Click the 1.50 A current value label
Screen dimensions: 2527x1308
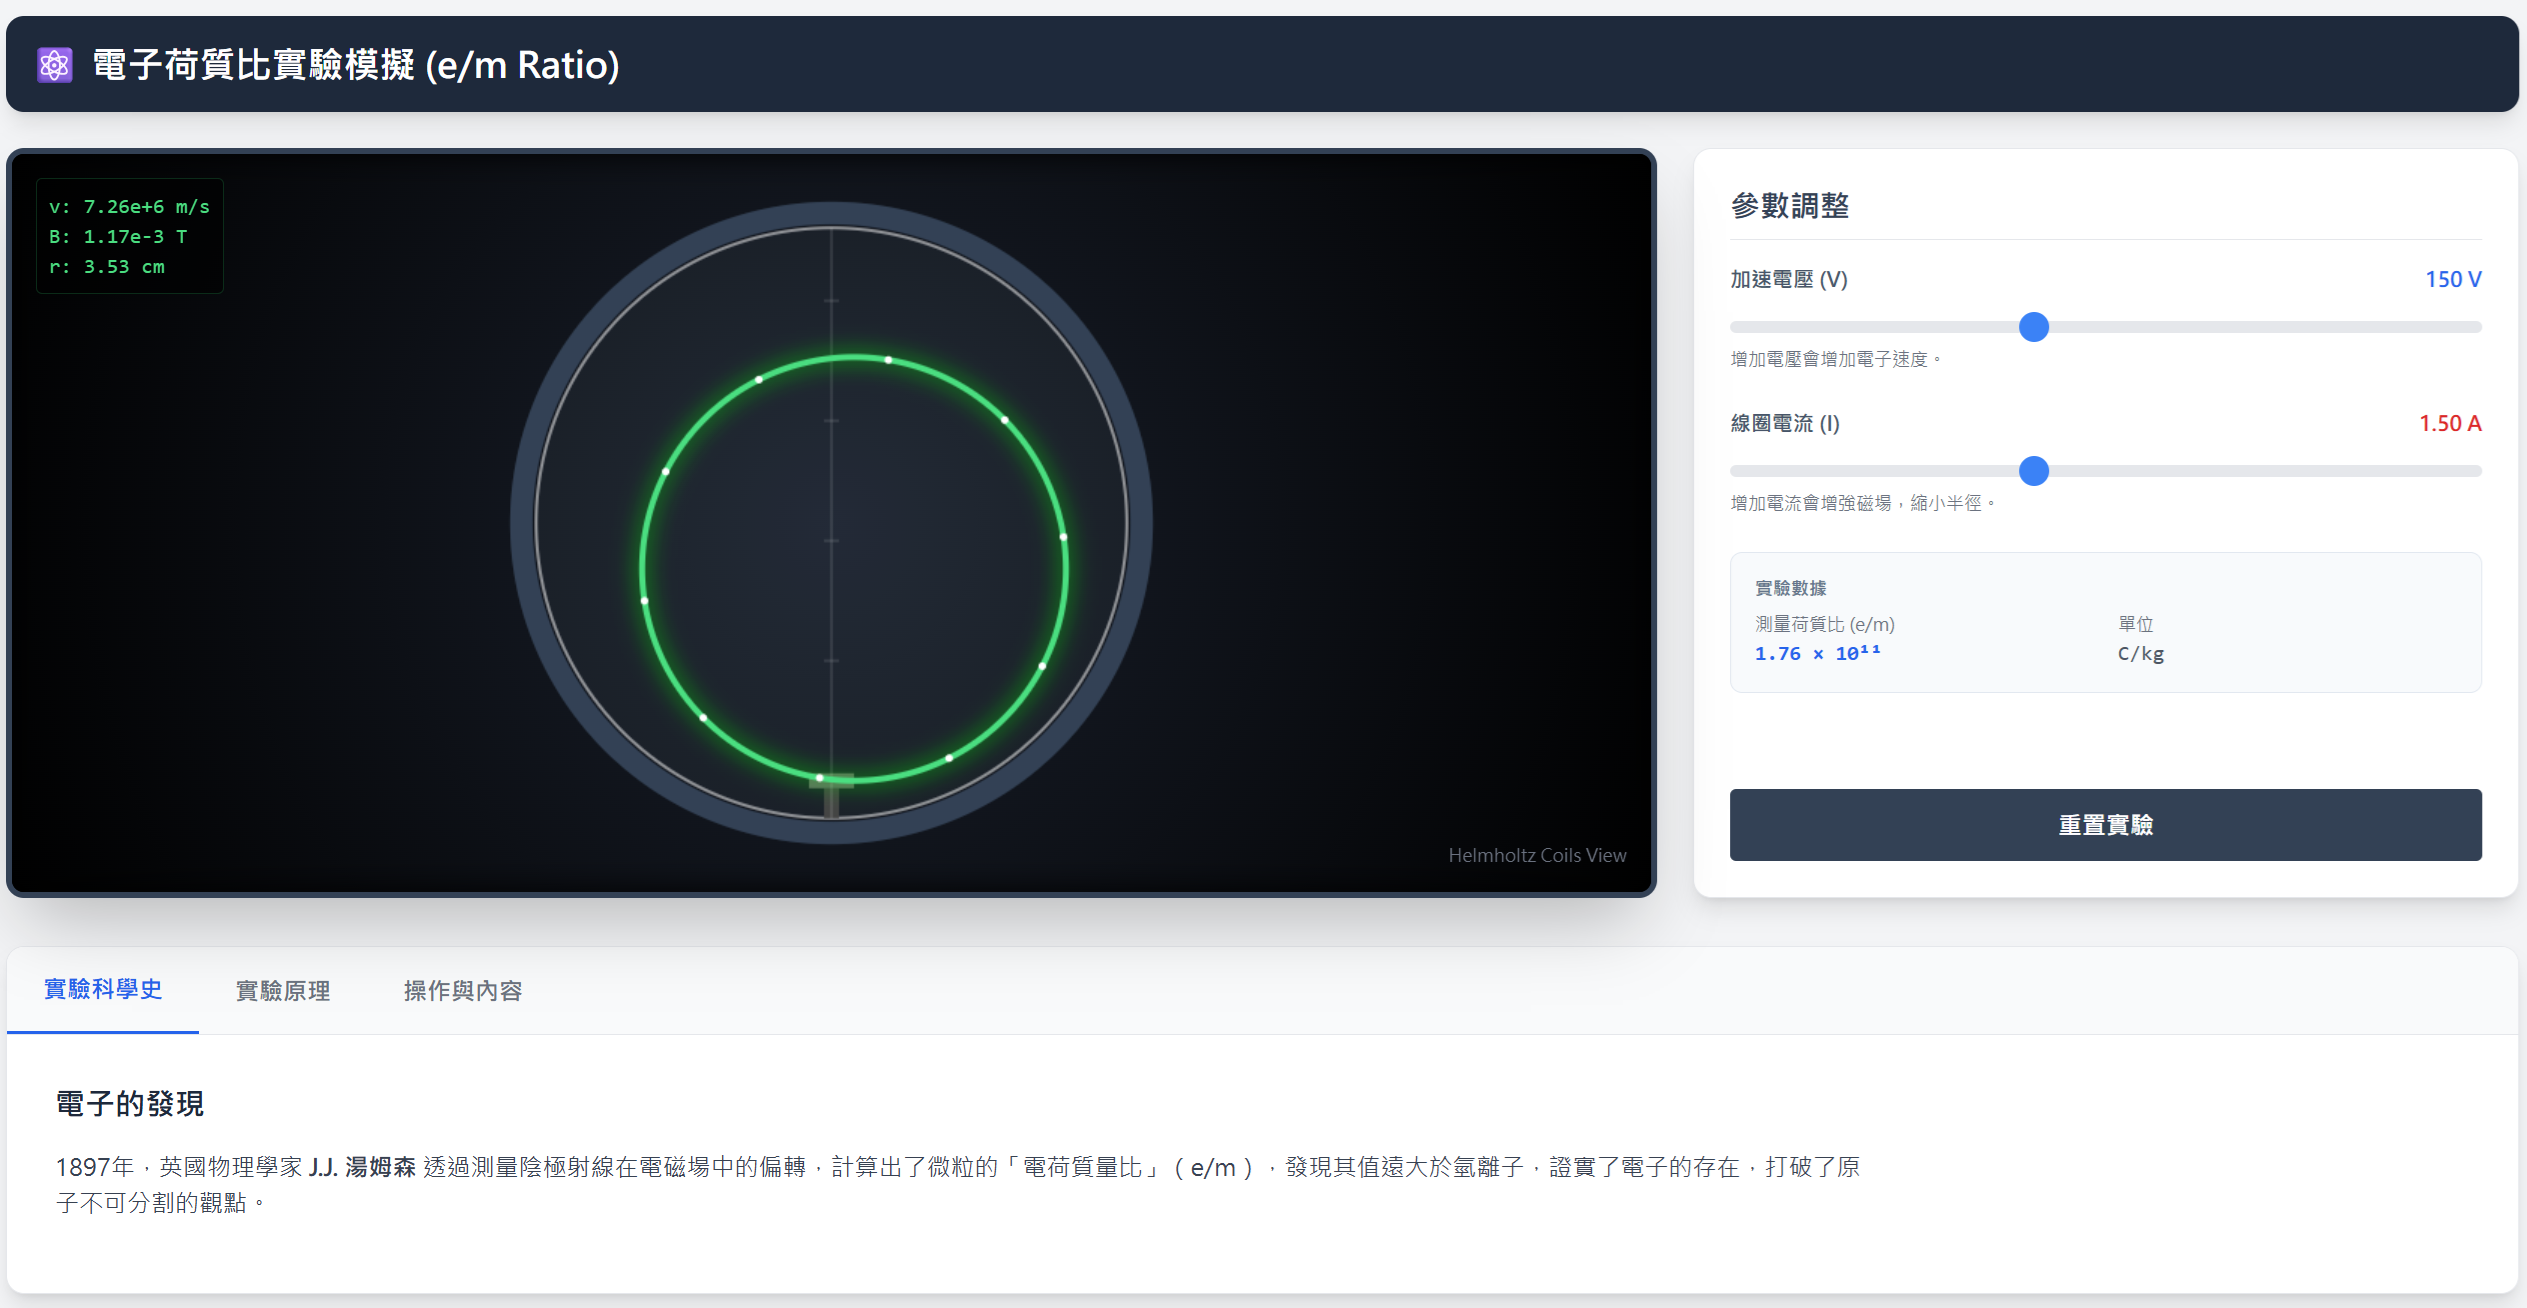2449,424
